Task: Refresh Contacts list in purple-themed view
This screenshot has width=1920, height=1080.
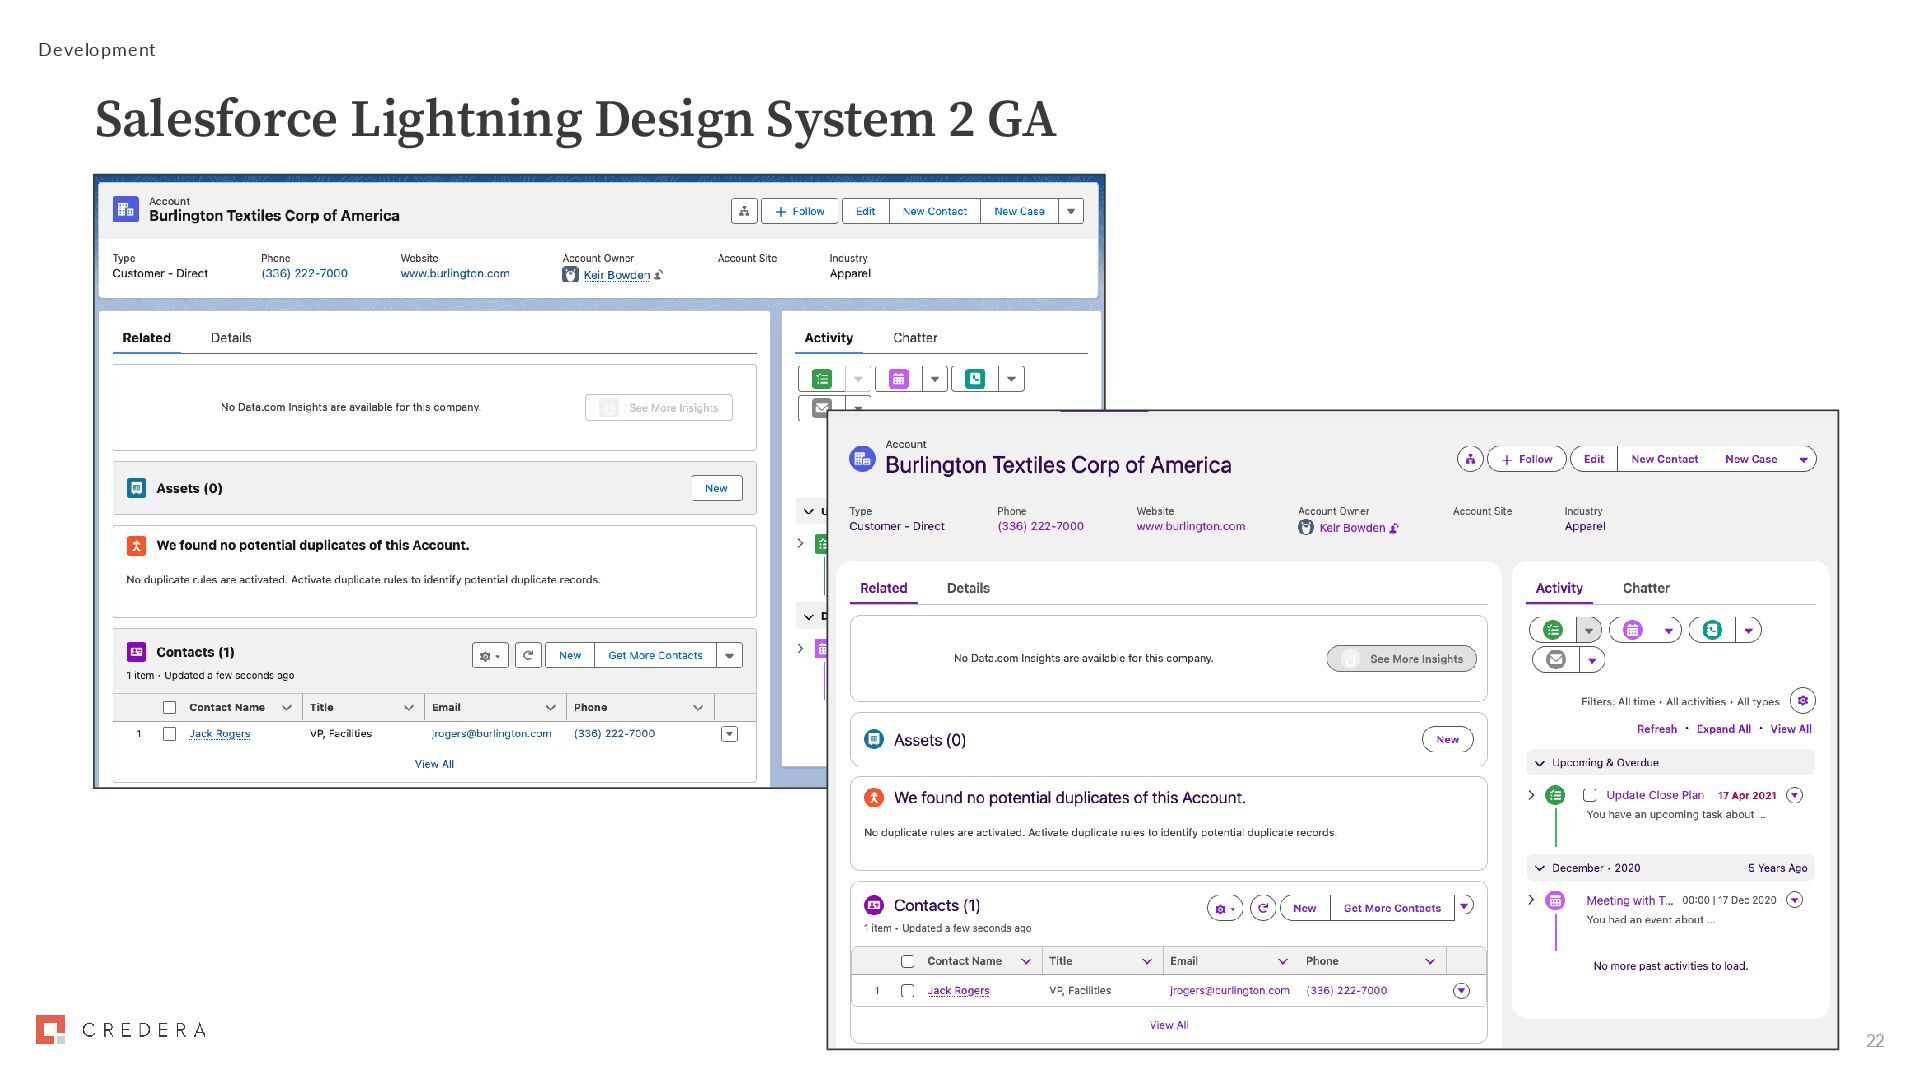Action: 1263,908
